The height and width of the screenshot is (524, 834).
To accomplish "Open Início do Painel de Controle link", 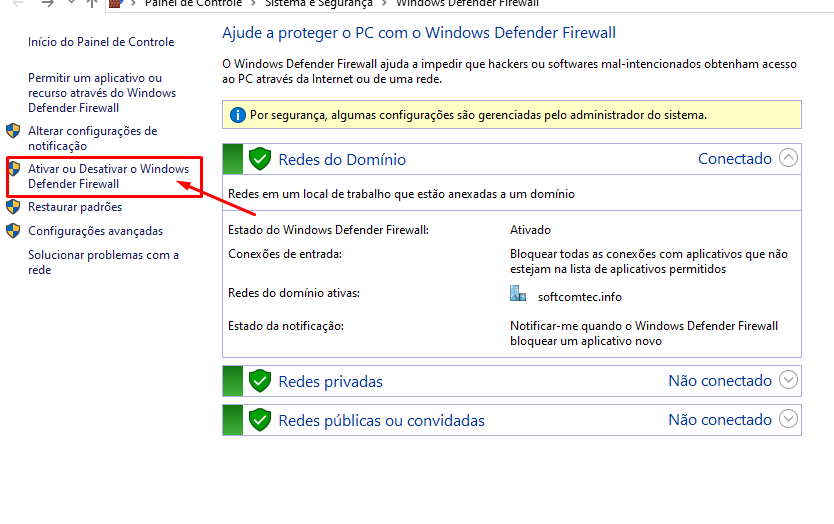I will pyautogui.click(x=101, y=42).
